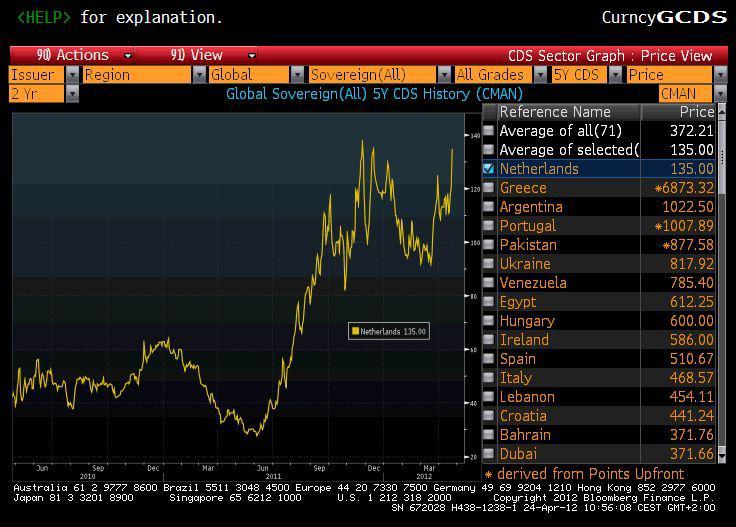Check the Argentina checkbox

[x=489, y=206]
